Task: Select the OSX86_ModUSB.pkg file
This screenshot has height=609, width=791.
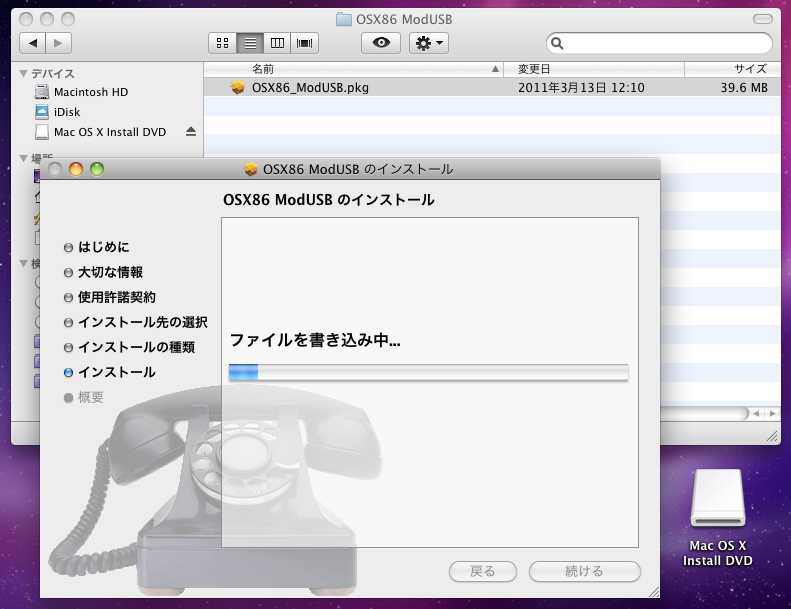Action: coord(310,88)
